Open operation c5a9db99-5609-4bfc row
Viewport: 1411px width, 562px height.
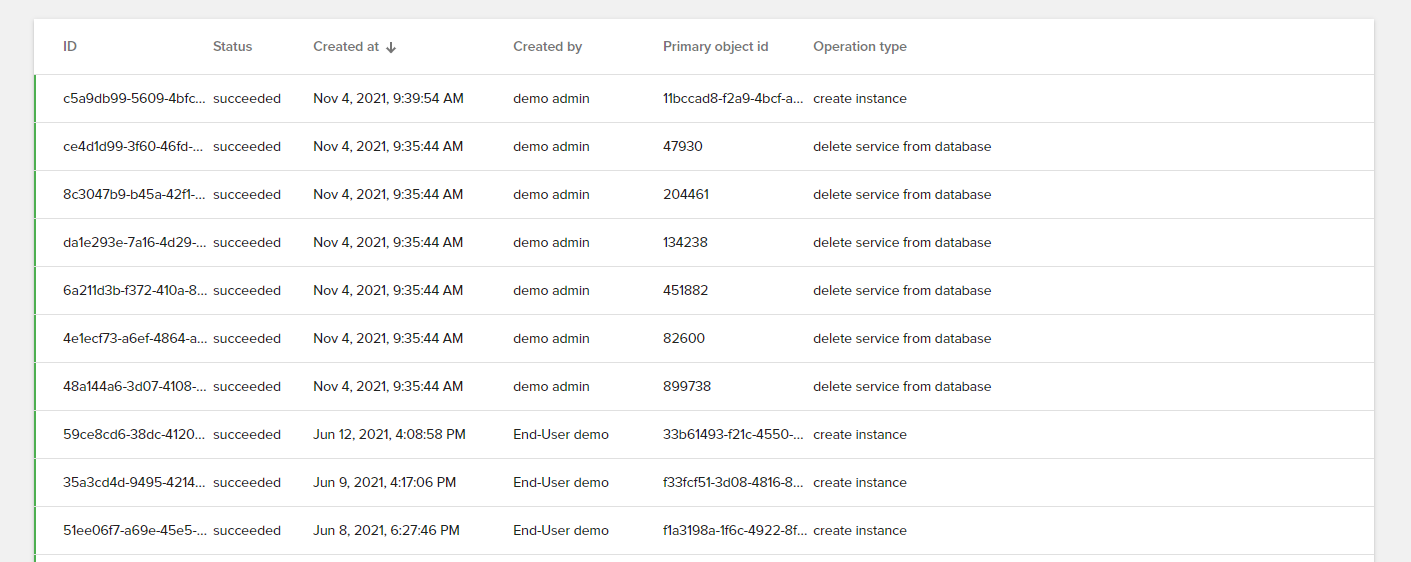coord(135,99)
